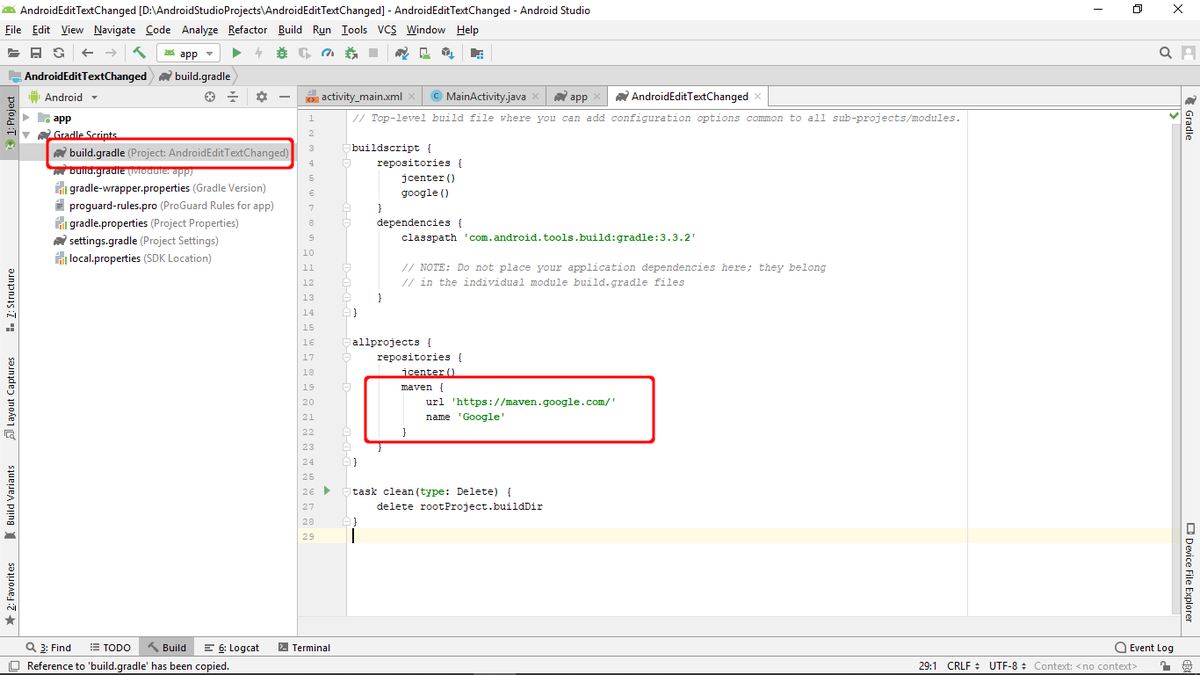Click AndroidEditTextChanged breadcrumb in navigation bar

pos(77,76)
